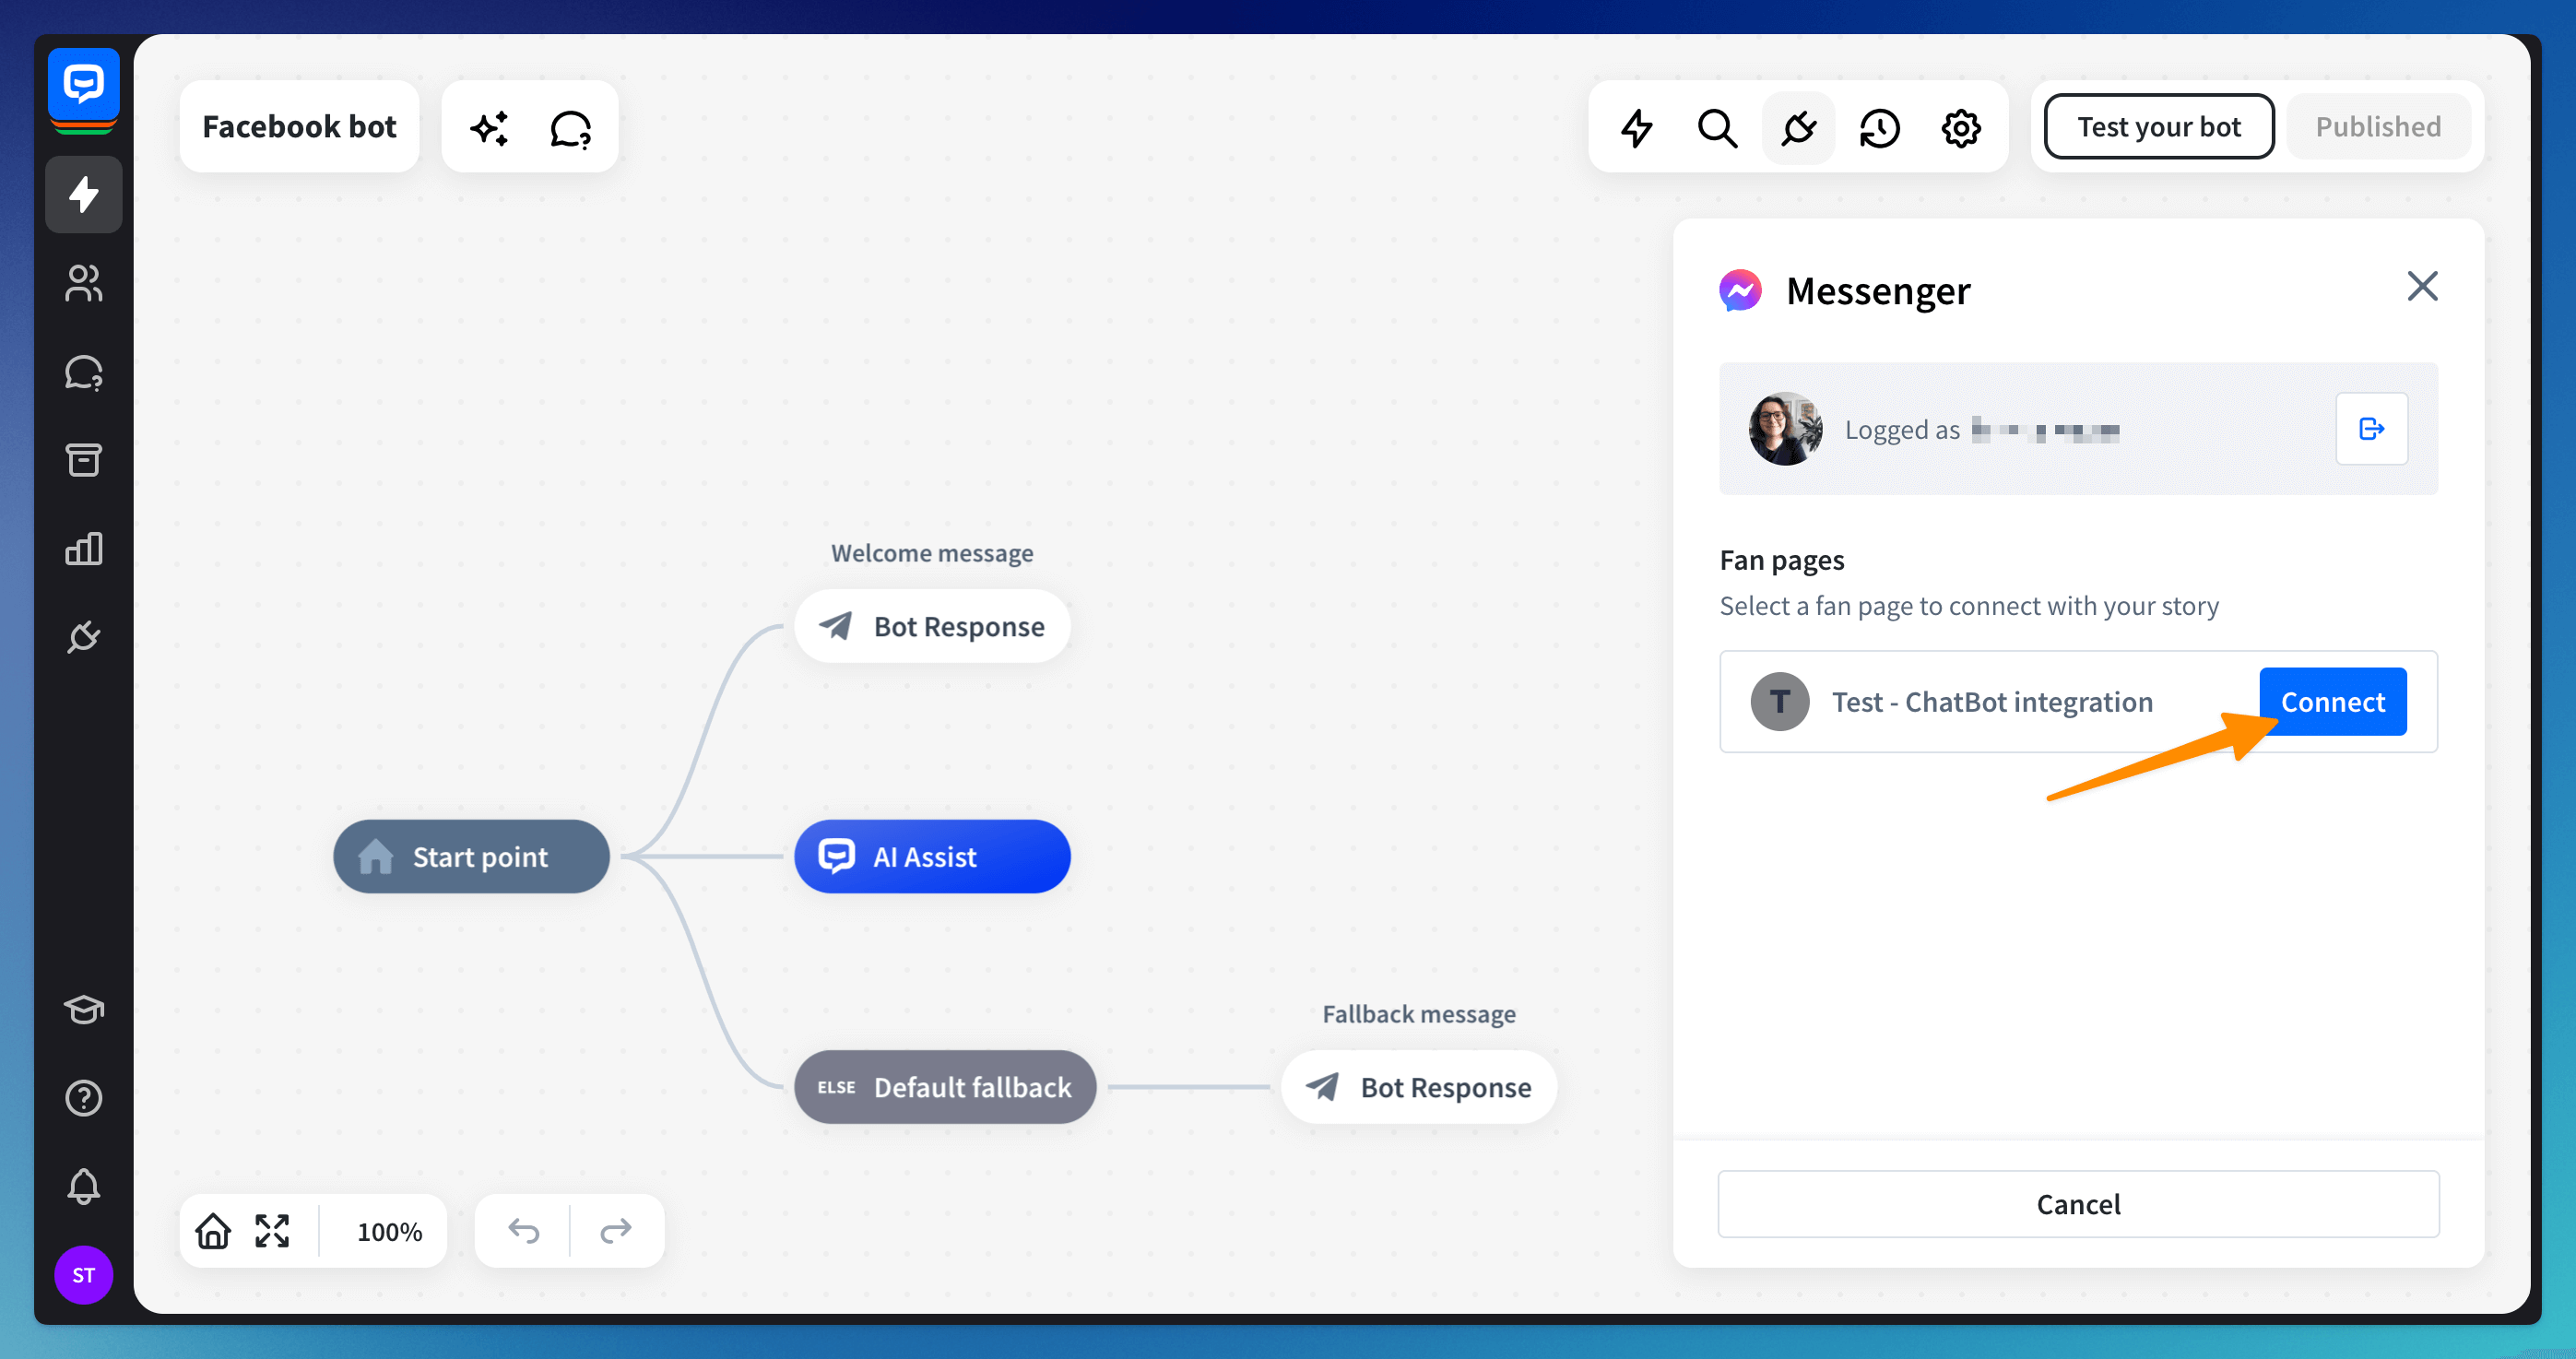The height and width of the screenshot is (1359, 2576).
Task: Open Archives box icon in sidebar
Action: (84, 460)
